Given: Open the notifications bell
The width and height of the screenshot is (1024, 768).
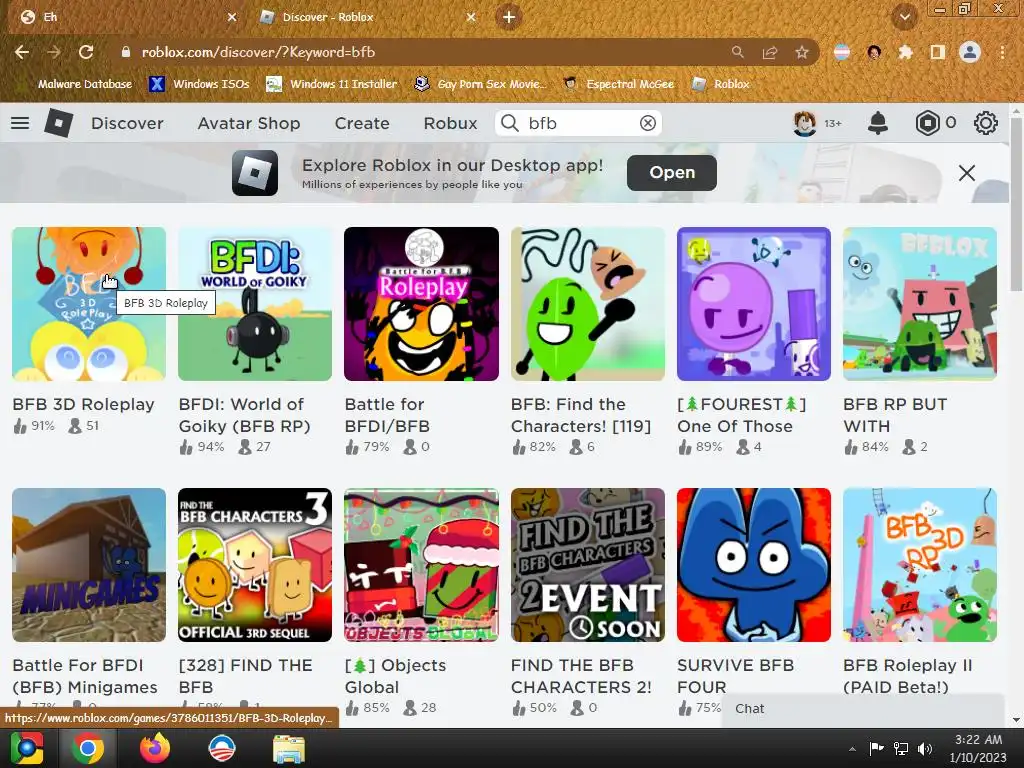Looking at the screenshot, I should [877, 123].
